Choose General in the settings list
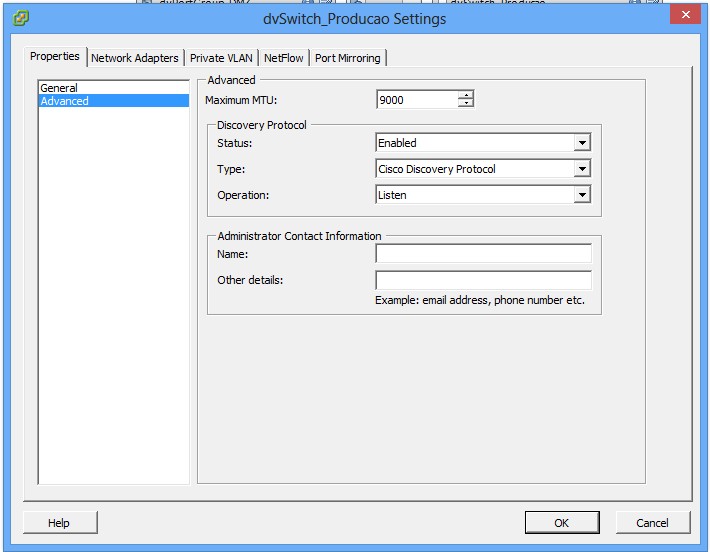The image size is (710, 552). (59, 88)
